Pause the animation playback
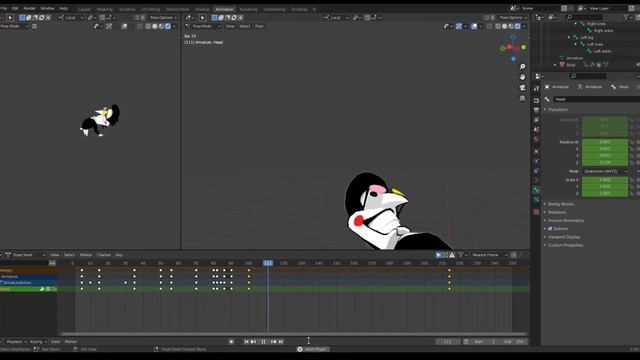Screen dimensions: 640x360 click(263, 342)
